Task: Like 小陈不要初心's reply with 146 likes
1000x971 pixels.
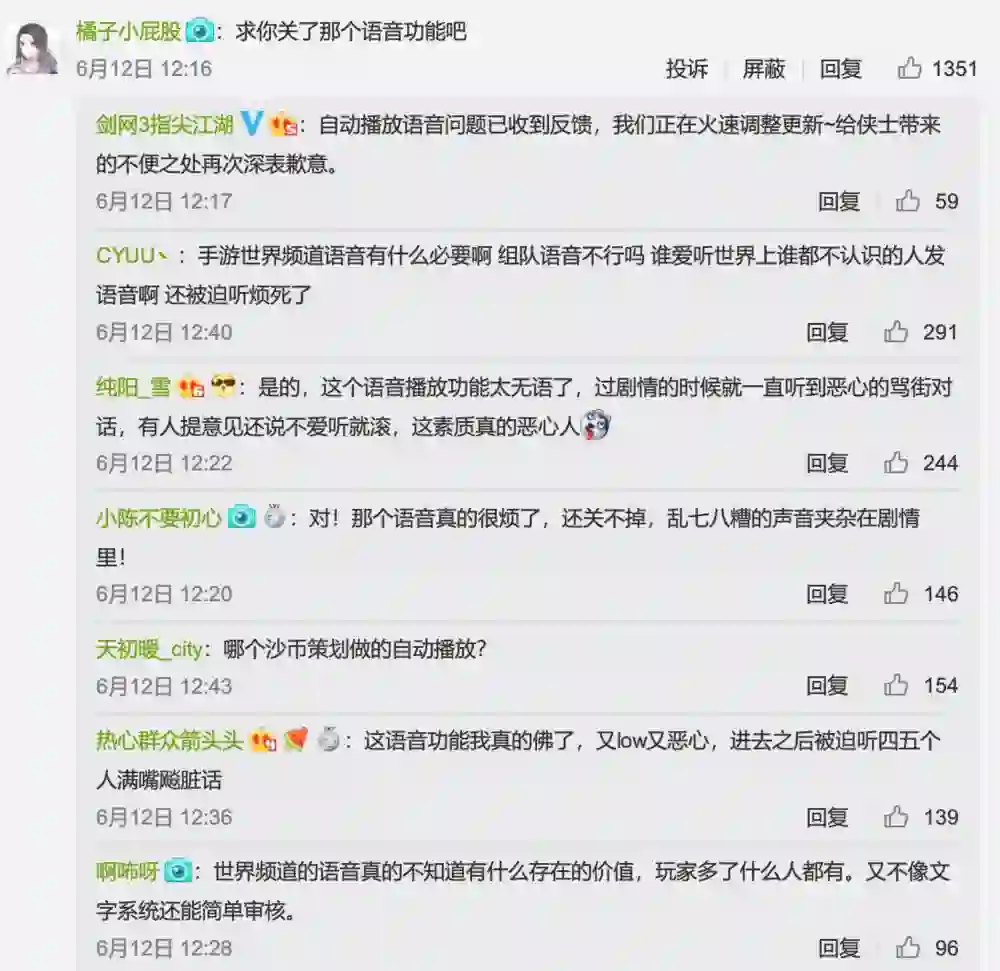Action: click(896, 593)
